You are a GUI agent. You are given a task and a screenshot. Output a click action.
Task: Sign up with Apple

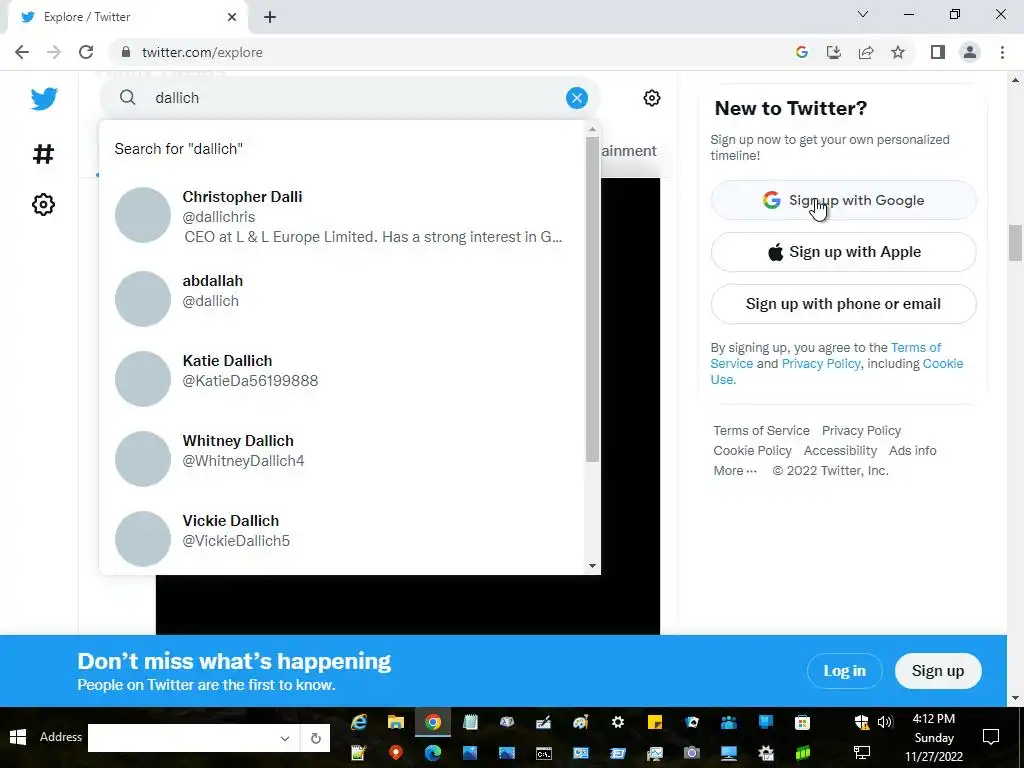843,252
